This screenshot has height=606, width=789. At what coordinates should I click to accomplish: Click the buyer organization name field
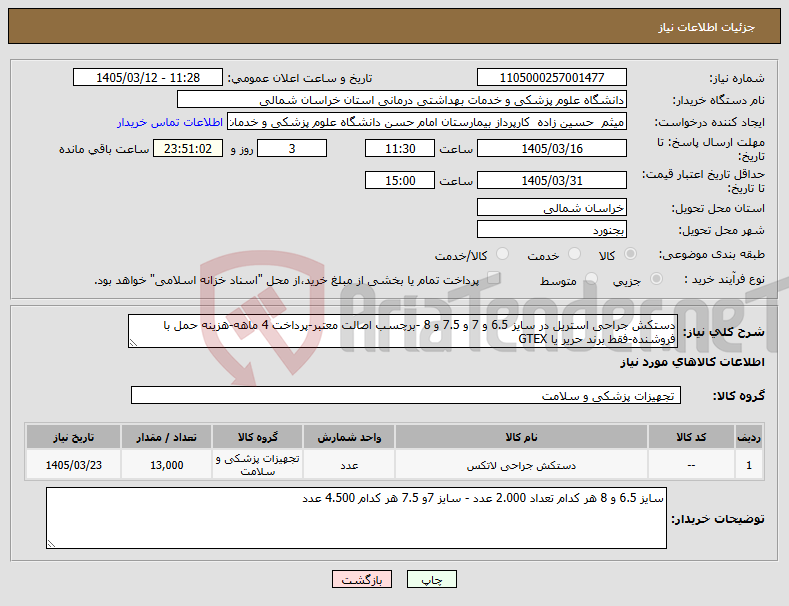pos(402,100)
